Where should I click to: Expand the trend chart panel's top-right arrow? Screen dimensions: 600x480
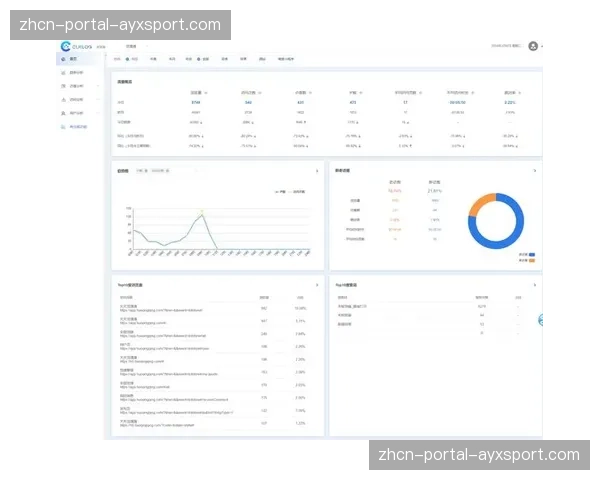pos(317,171)
